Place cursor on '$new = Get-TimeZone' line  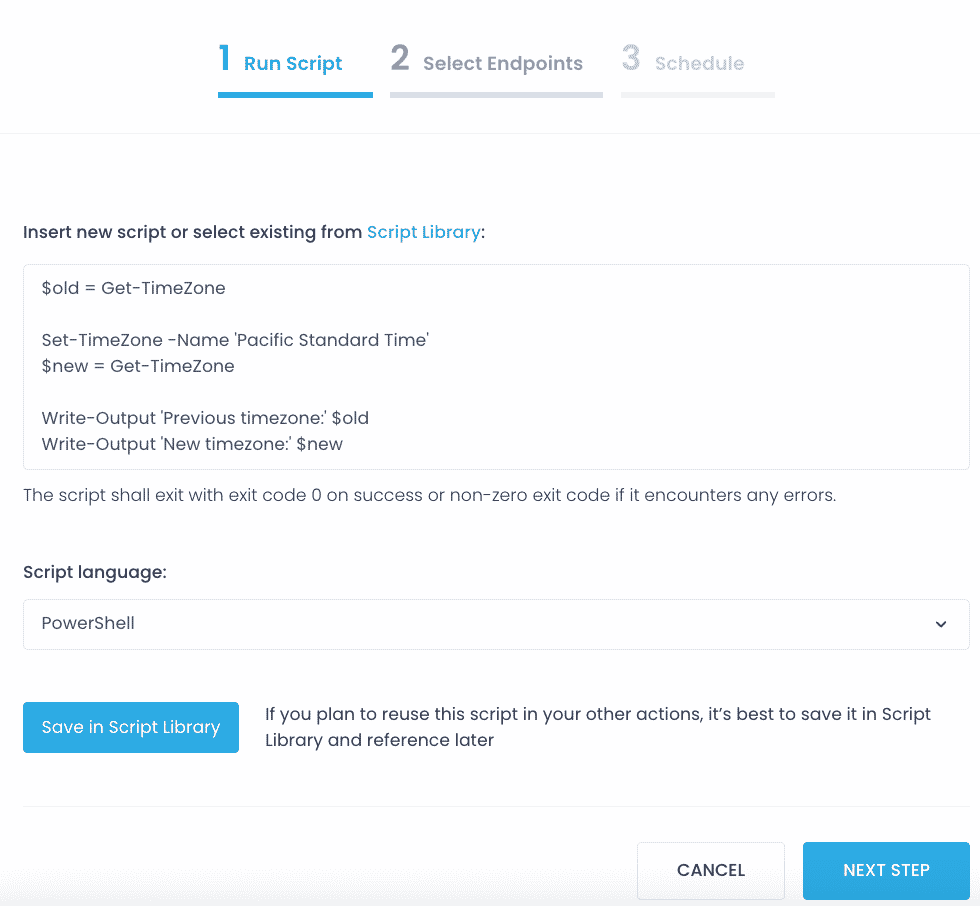138,366
